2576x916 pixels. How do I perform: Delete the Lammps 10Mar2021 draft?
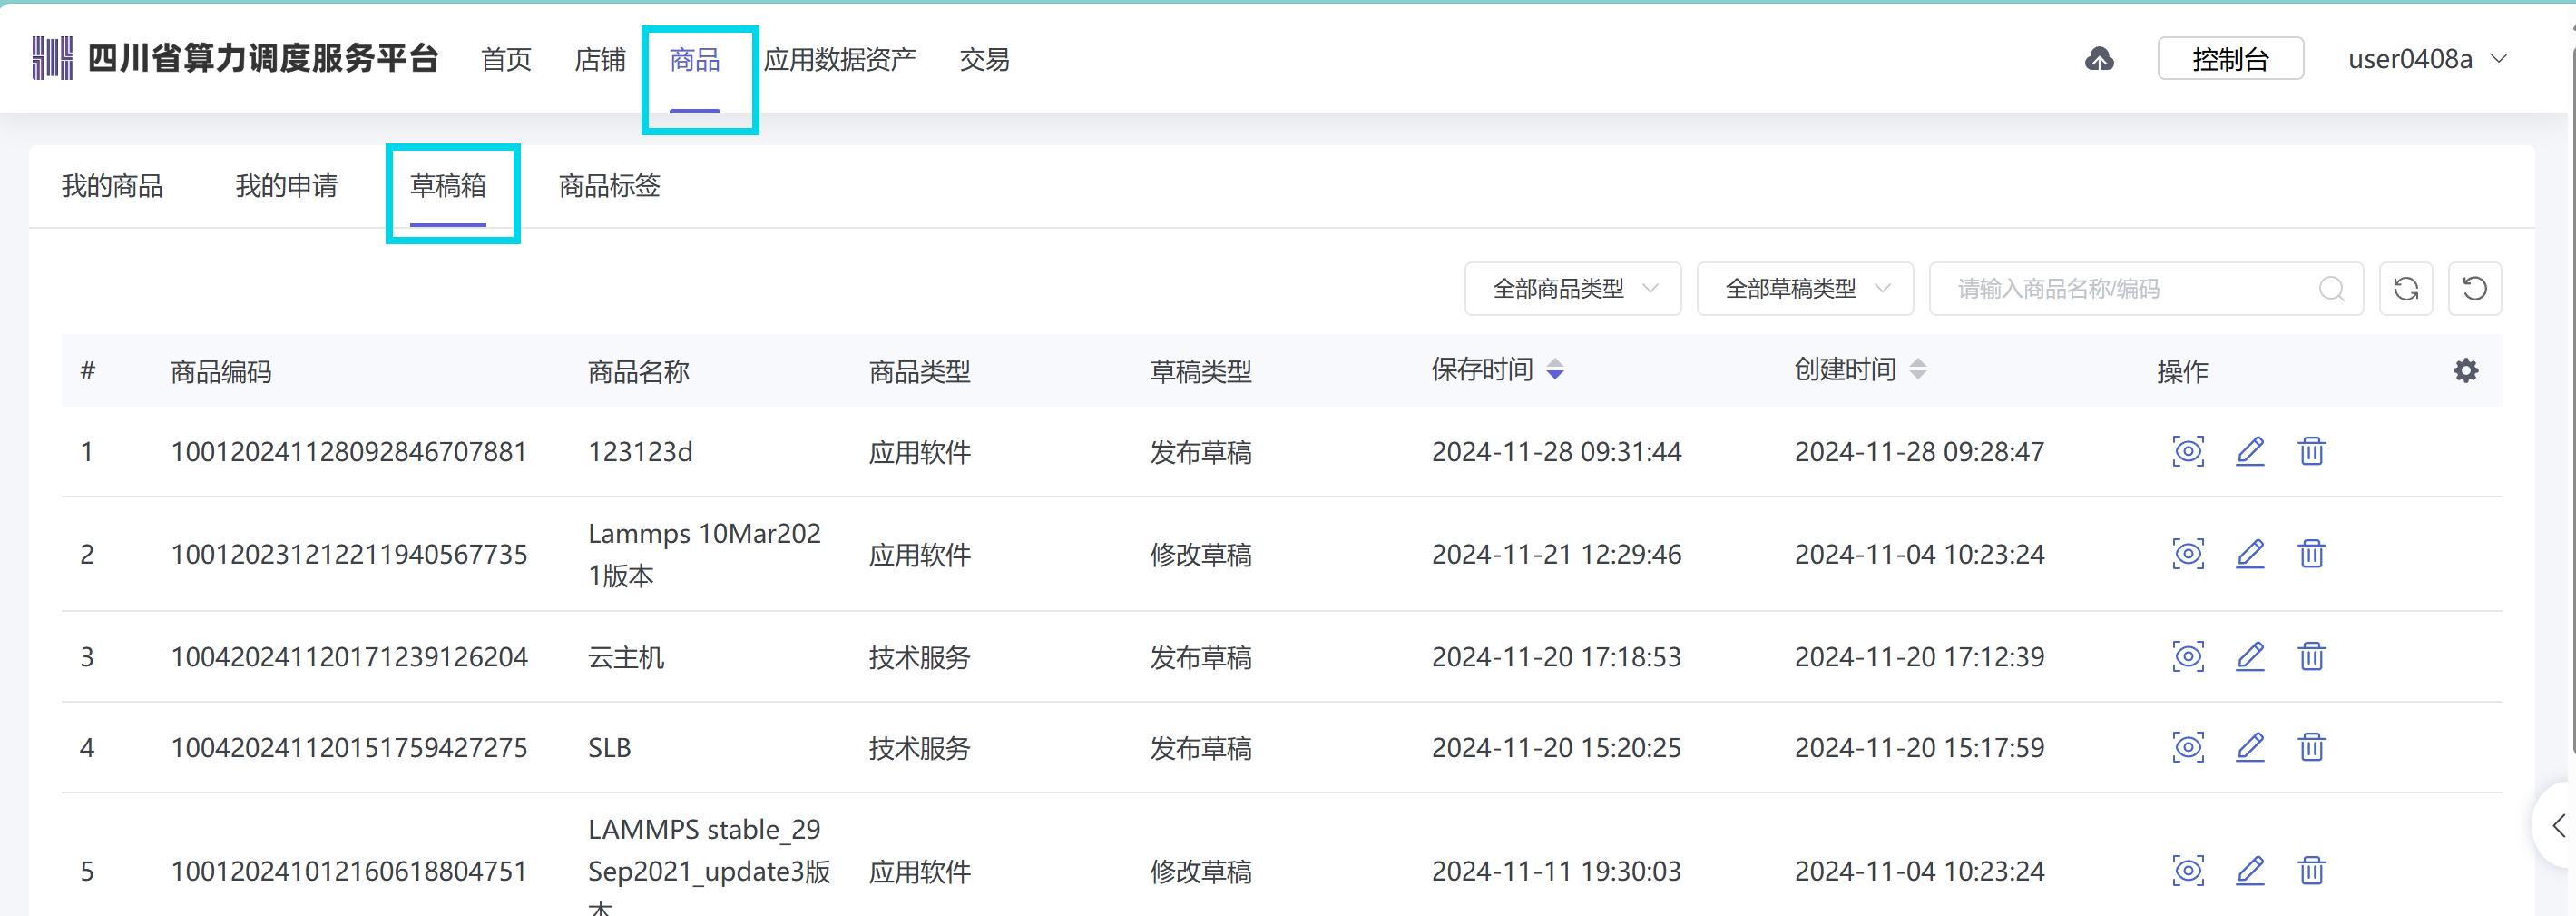2311,553
